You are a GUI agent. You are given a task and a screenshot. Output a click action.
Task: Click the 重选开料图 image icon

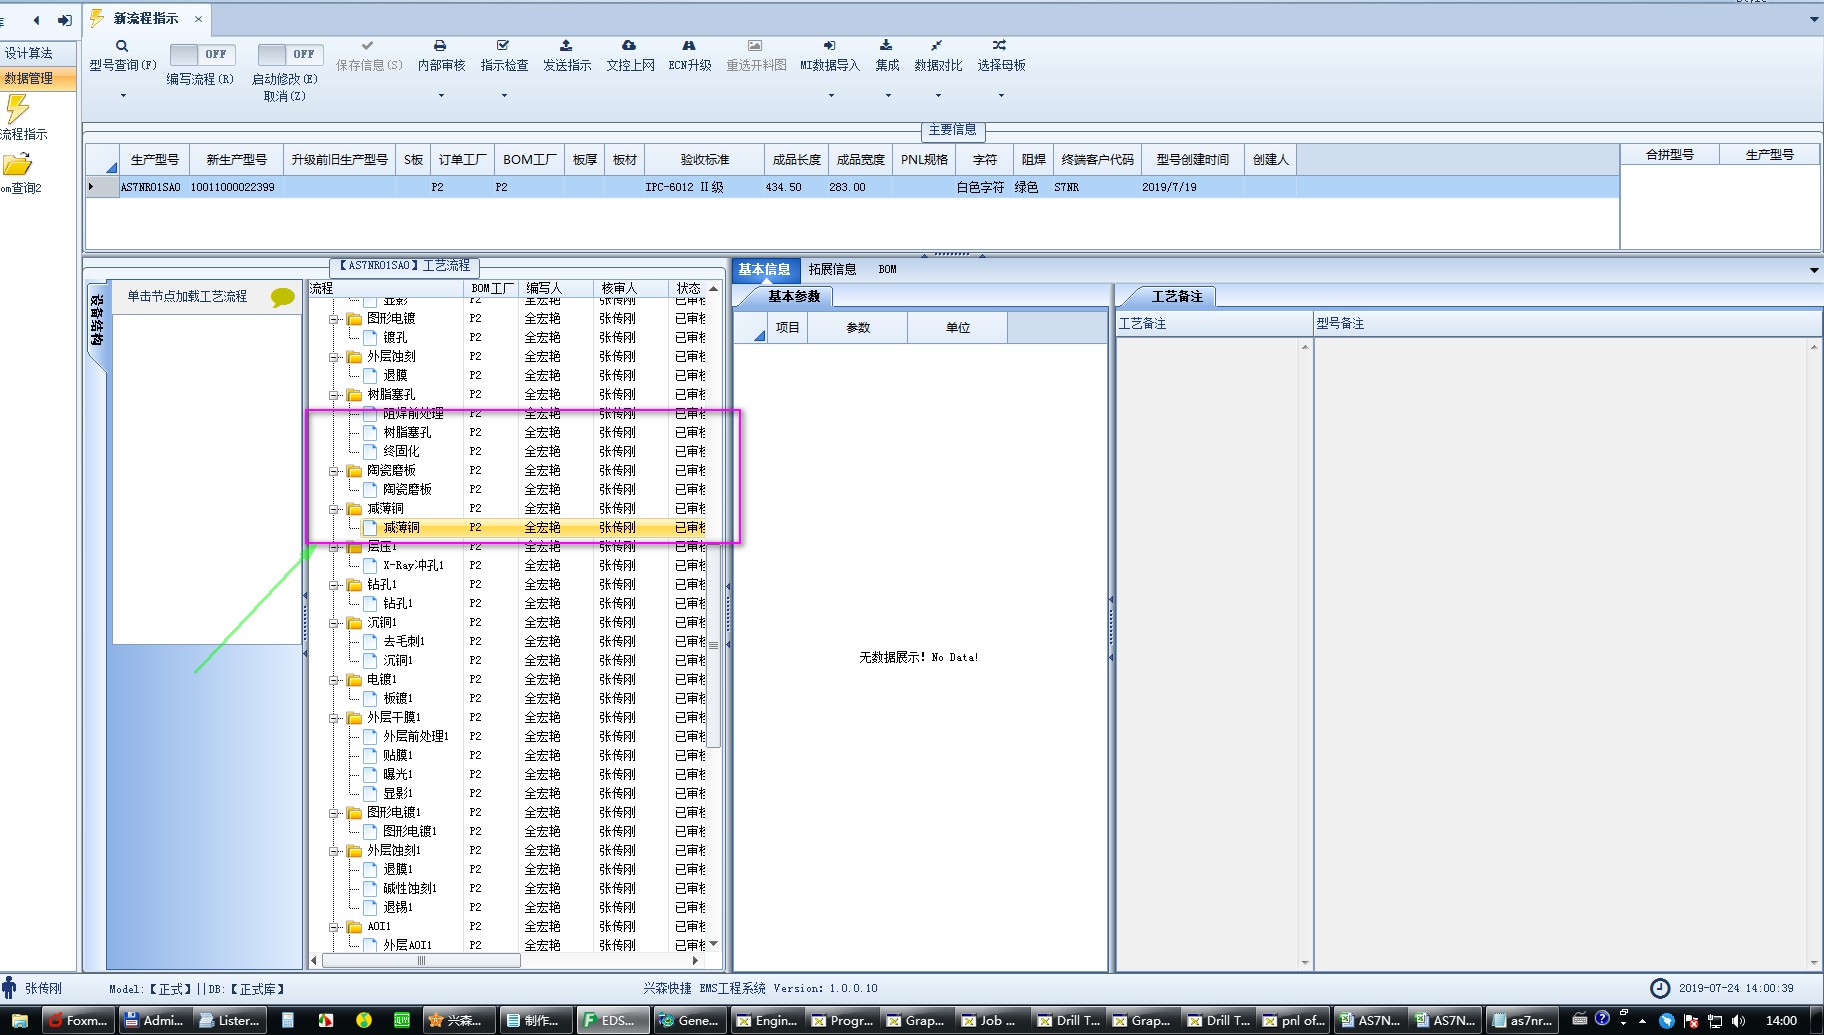(755, 46)
